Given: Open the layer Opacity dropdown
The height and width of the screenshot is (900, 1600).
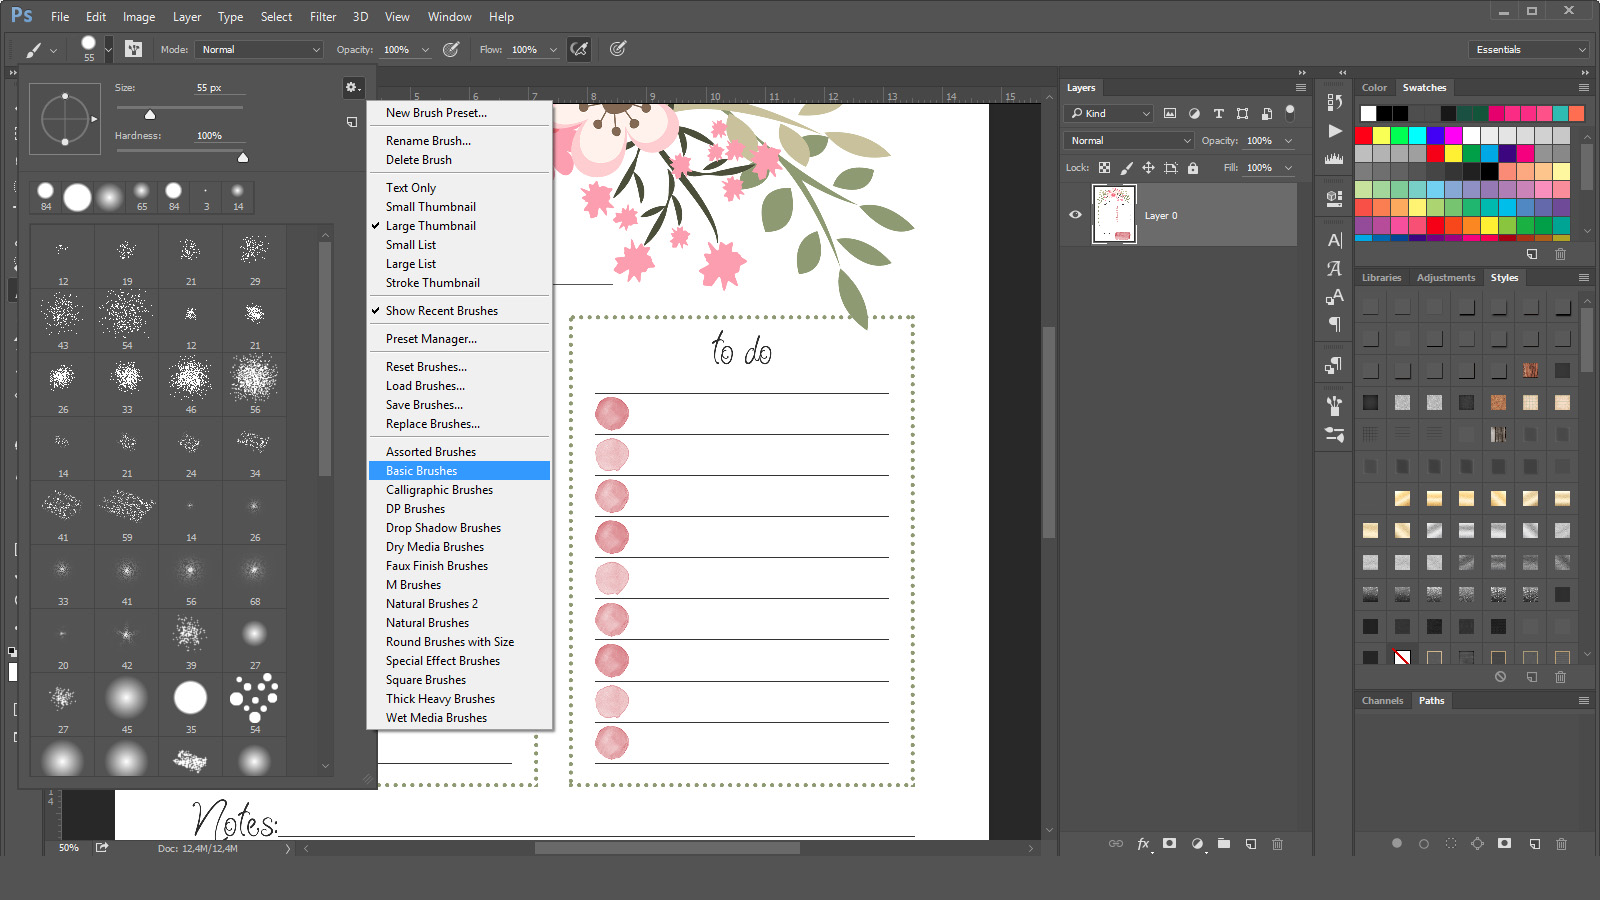Looking at the screenshot, I should (x=1288, y=141).
